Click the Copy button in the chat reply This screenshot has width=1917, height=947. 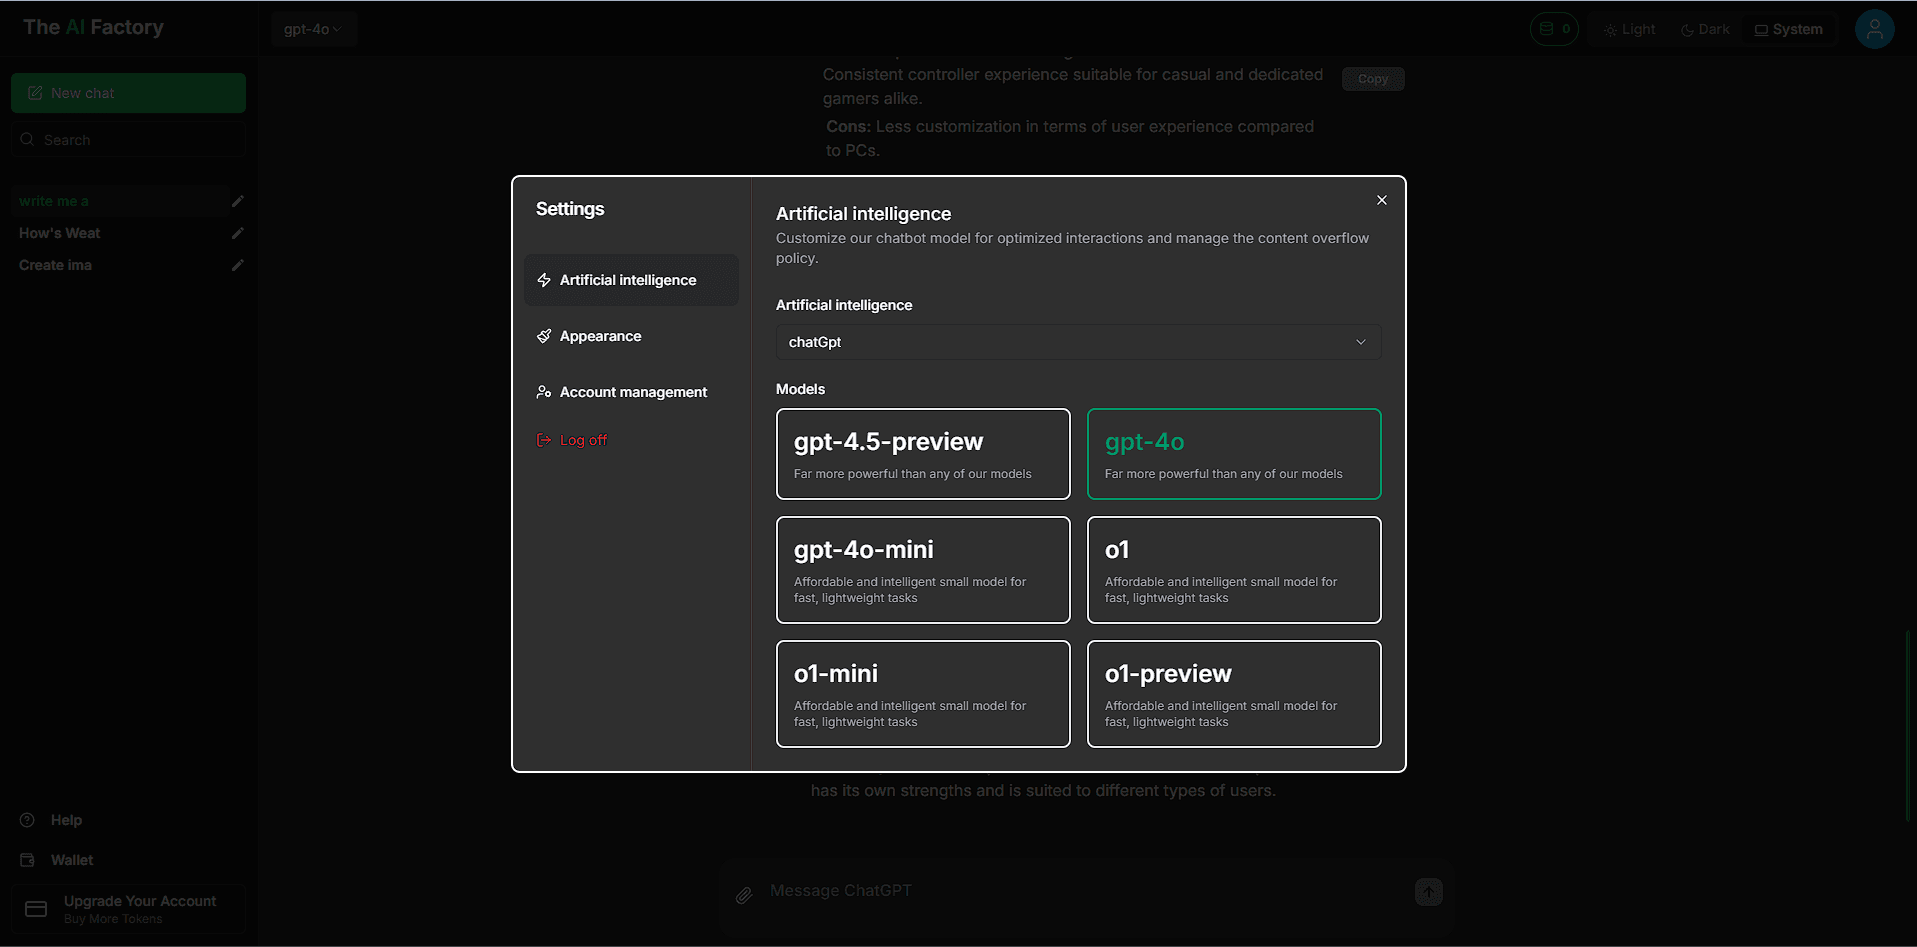coord(1373,79)
